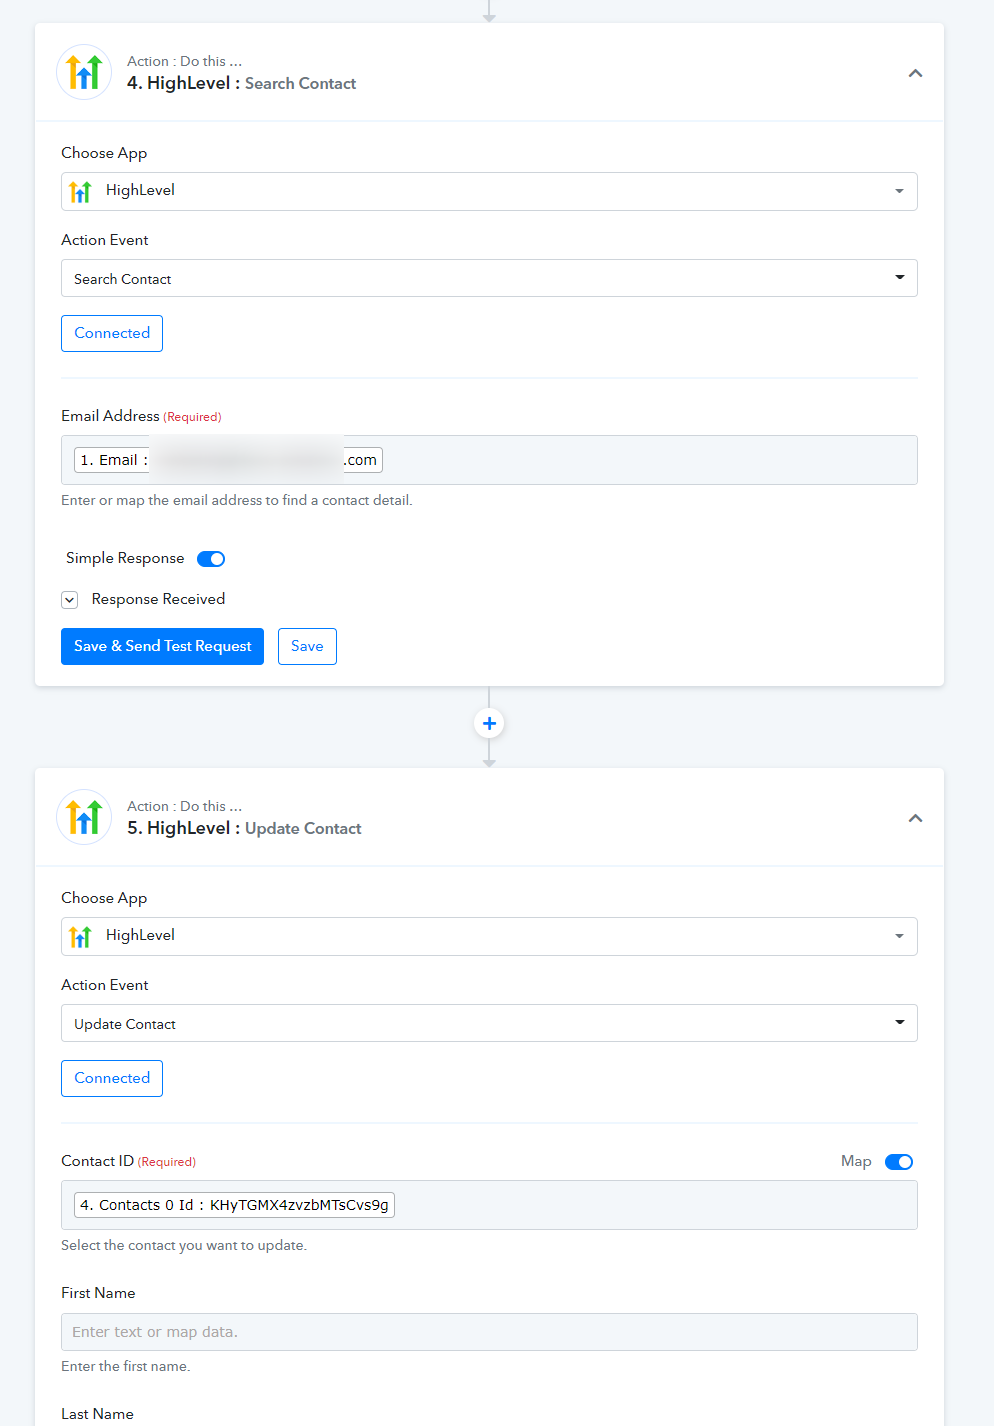Click the 'Response Received' label

click(158, 599)
